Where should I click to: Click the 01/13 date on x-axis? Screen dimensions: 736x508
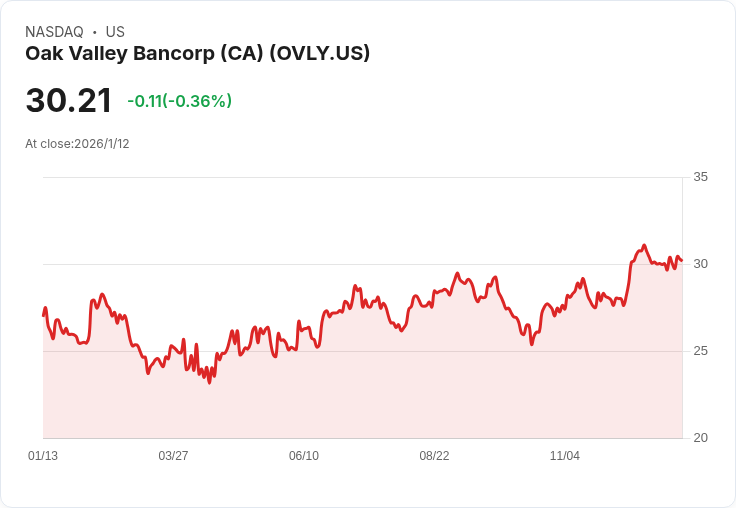(43, 456)
